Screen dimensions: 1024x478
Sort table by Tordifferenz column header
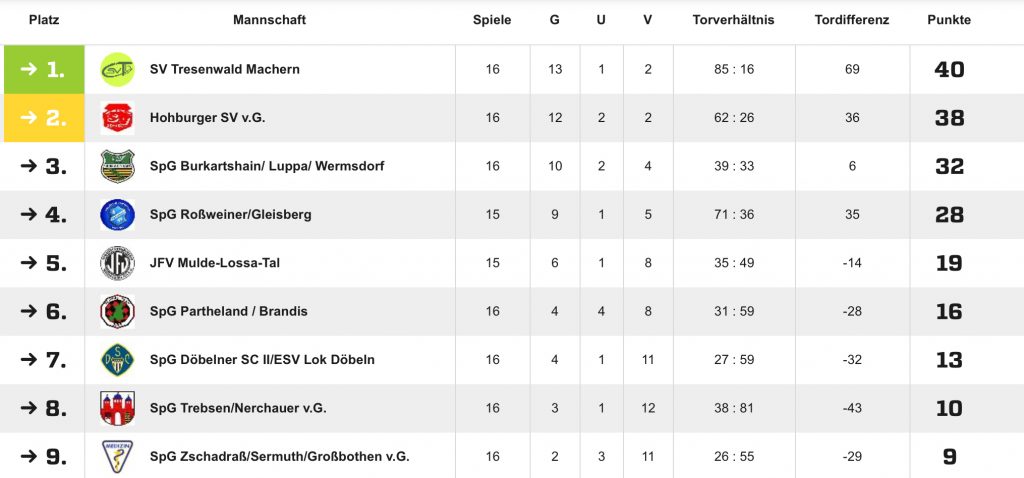coord(852,20)
